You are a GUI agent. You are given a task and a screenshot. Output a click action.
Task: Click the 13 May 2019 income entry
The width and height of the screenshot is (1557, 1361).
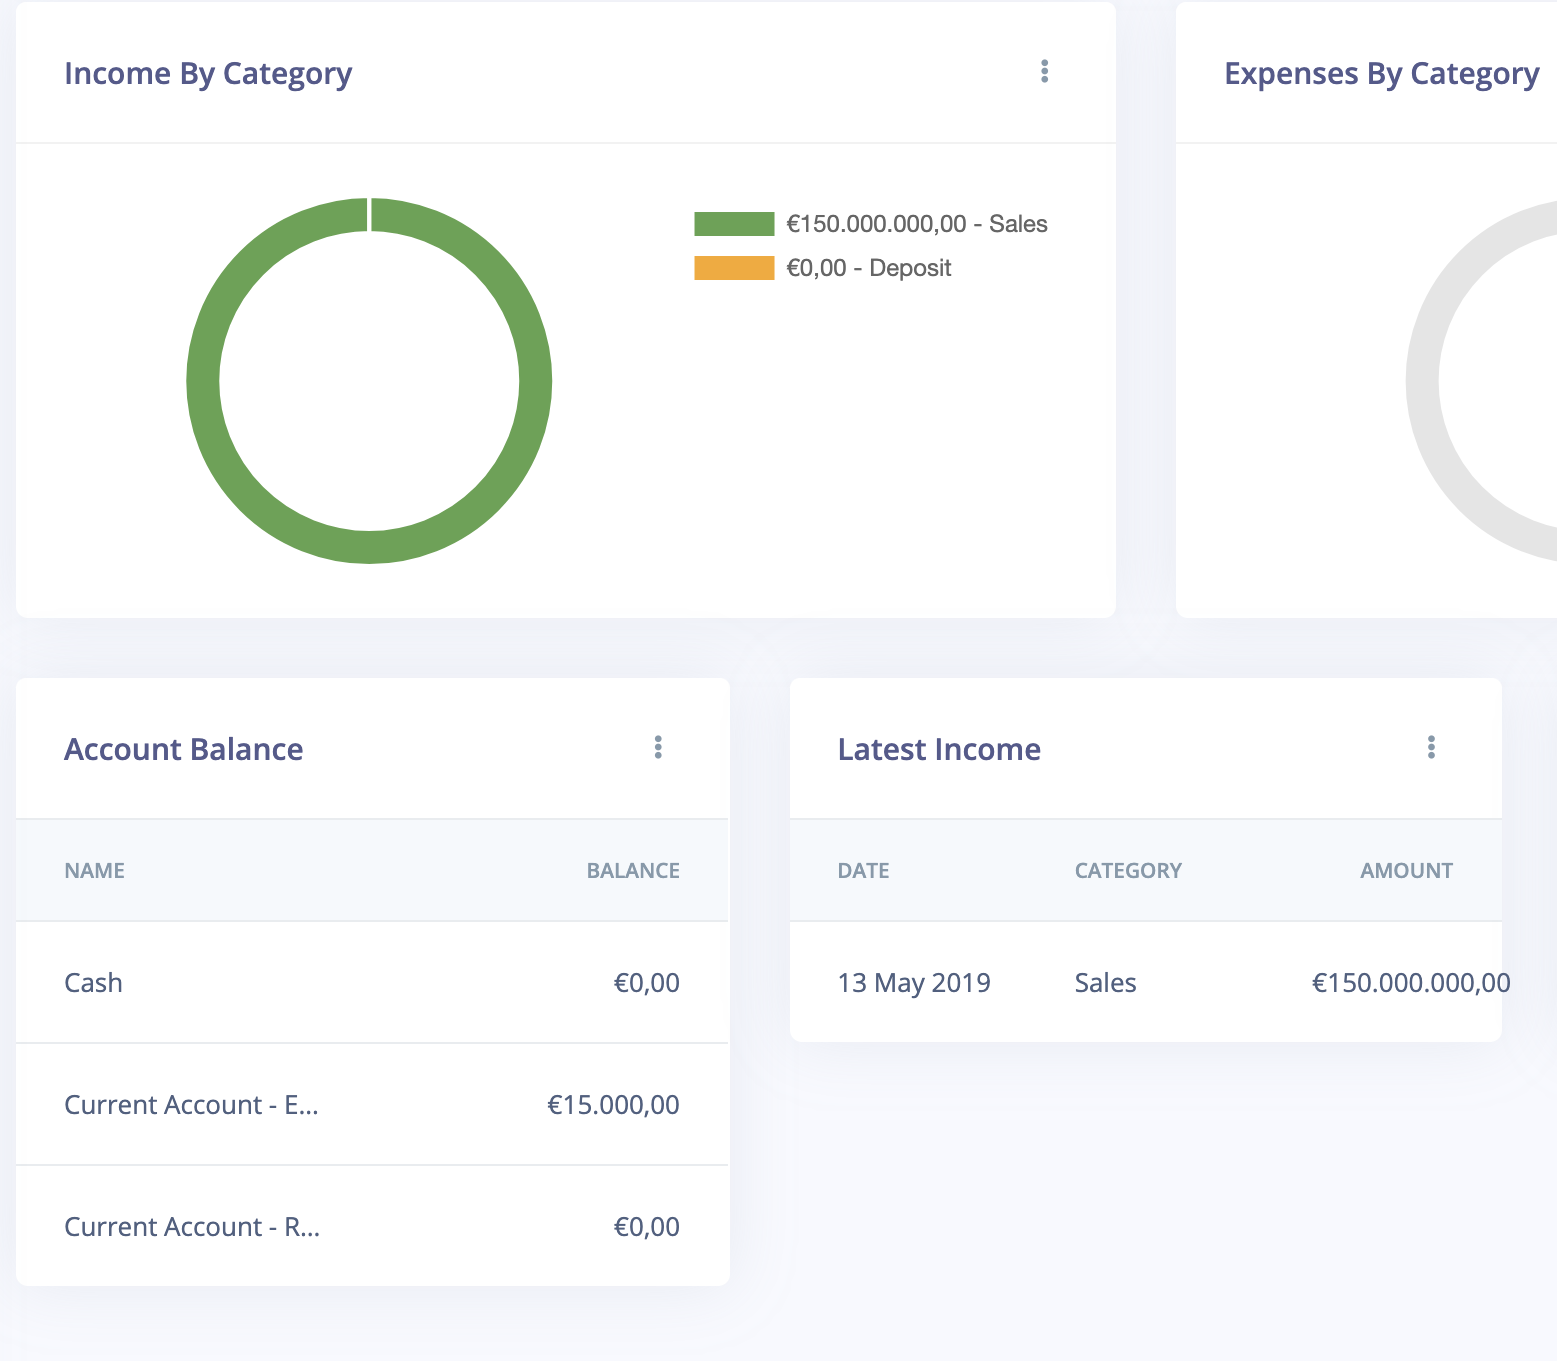(x=914, y=983)
